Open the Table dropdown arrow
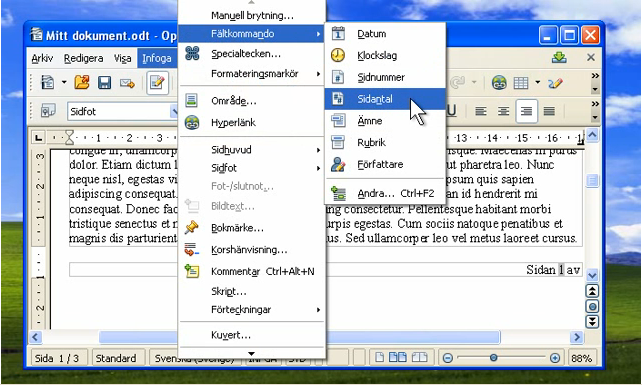The width and height of the screenshot is (642, 385). coord(538,83)
